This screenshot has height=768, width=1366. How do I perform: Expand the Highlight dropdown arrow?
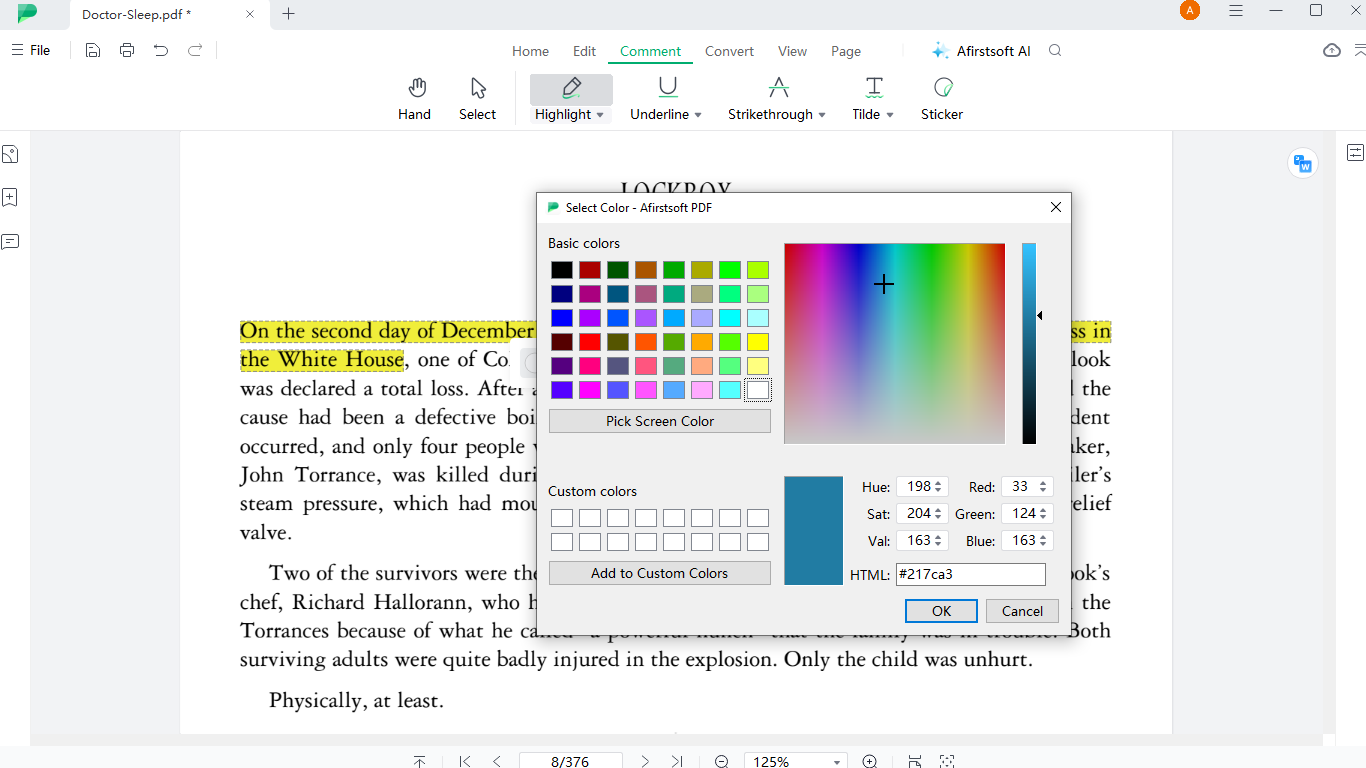(600, 115)
